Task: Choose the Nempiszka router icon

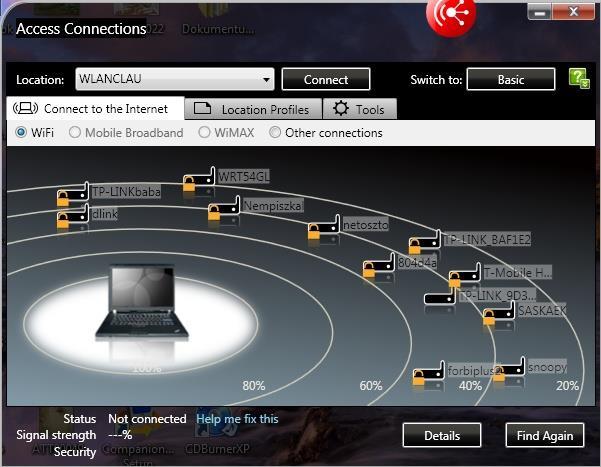Action: tap(224, 208)
